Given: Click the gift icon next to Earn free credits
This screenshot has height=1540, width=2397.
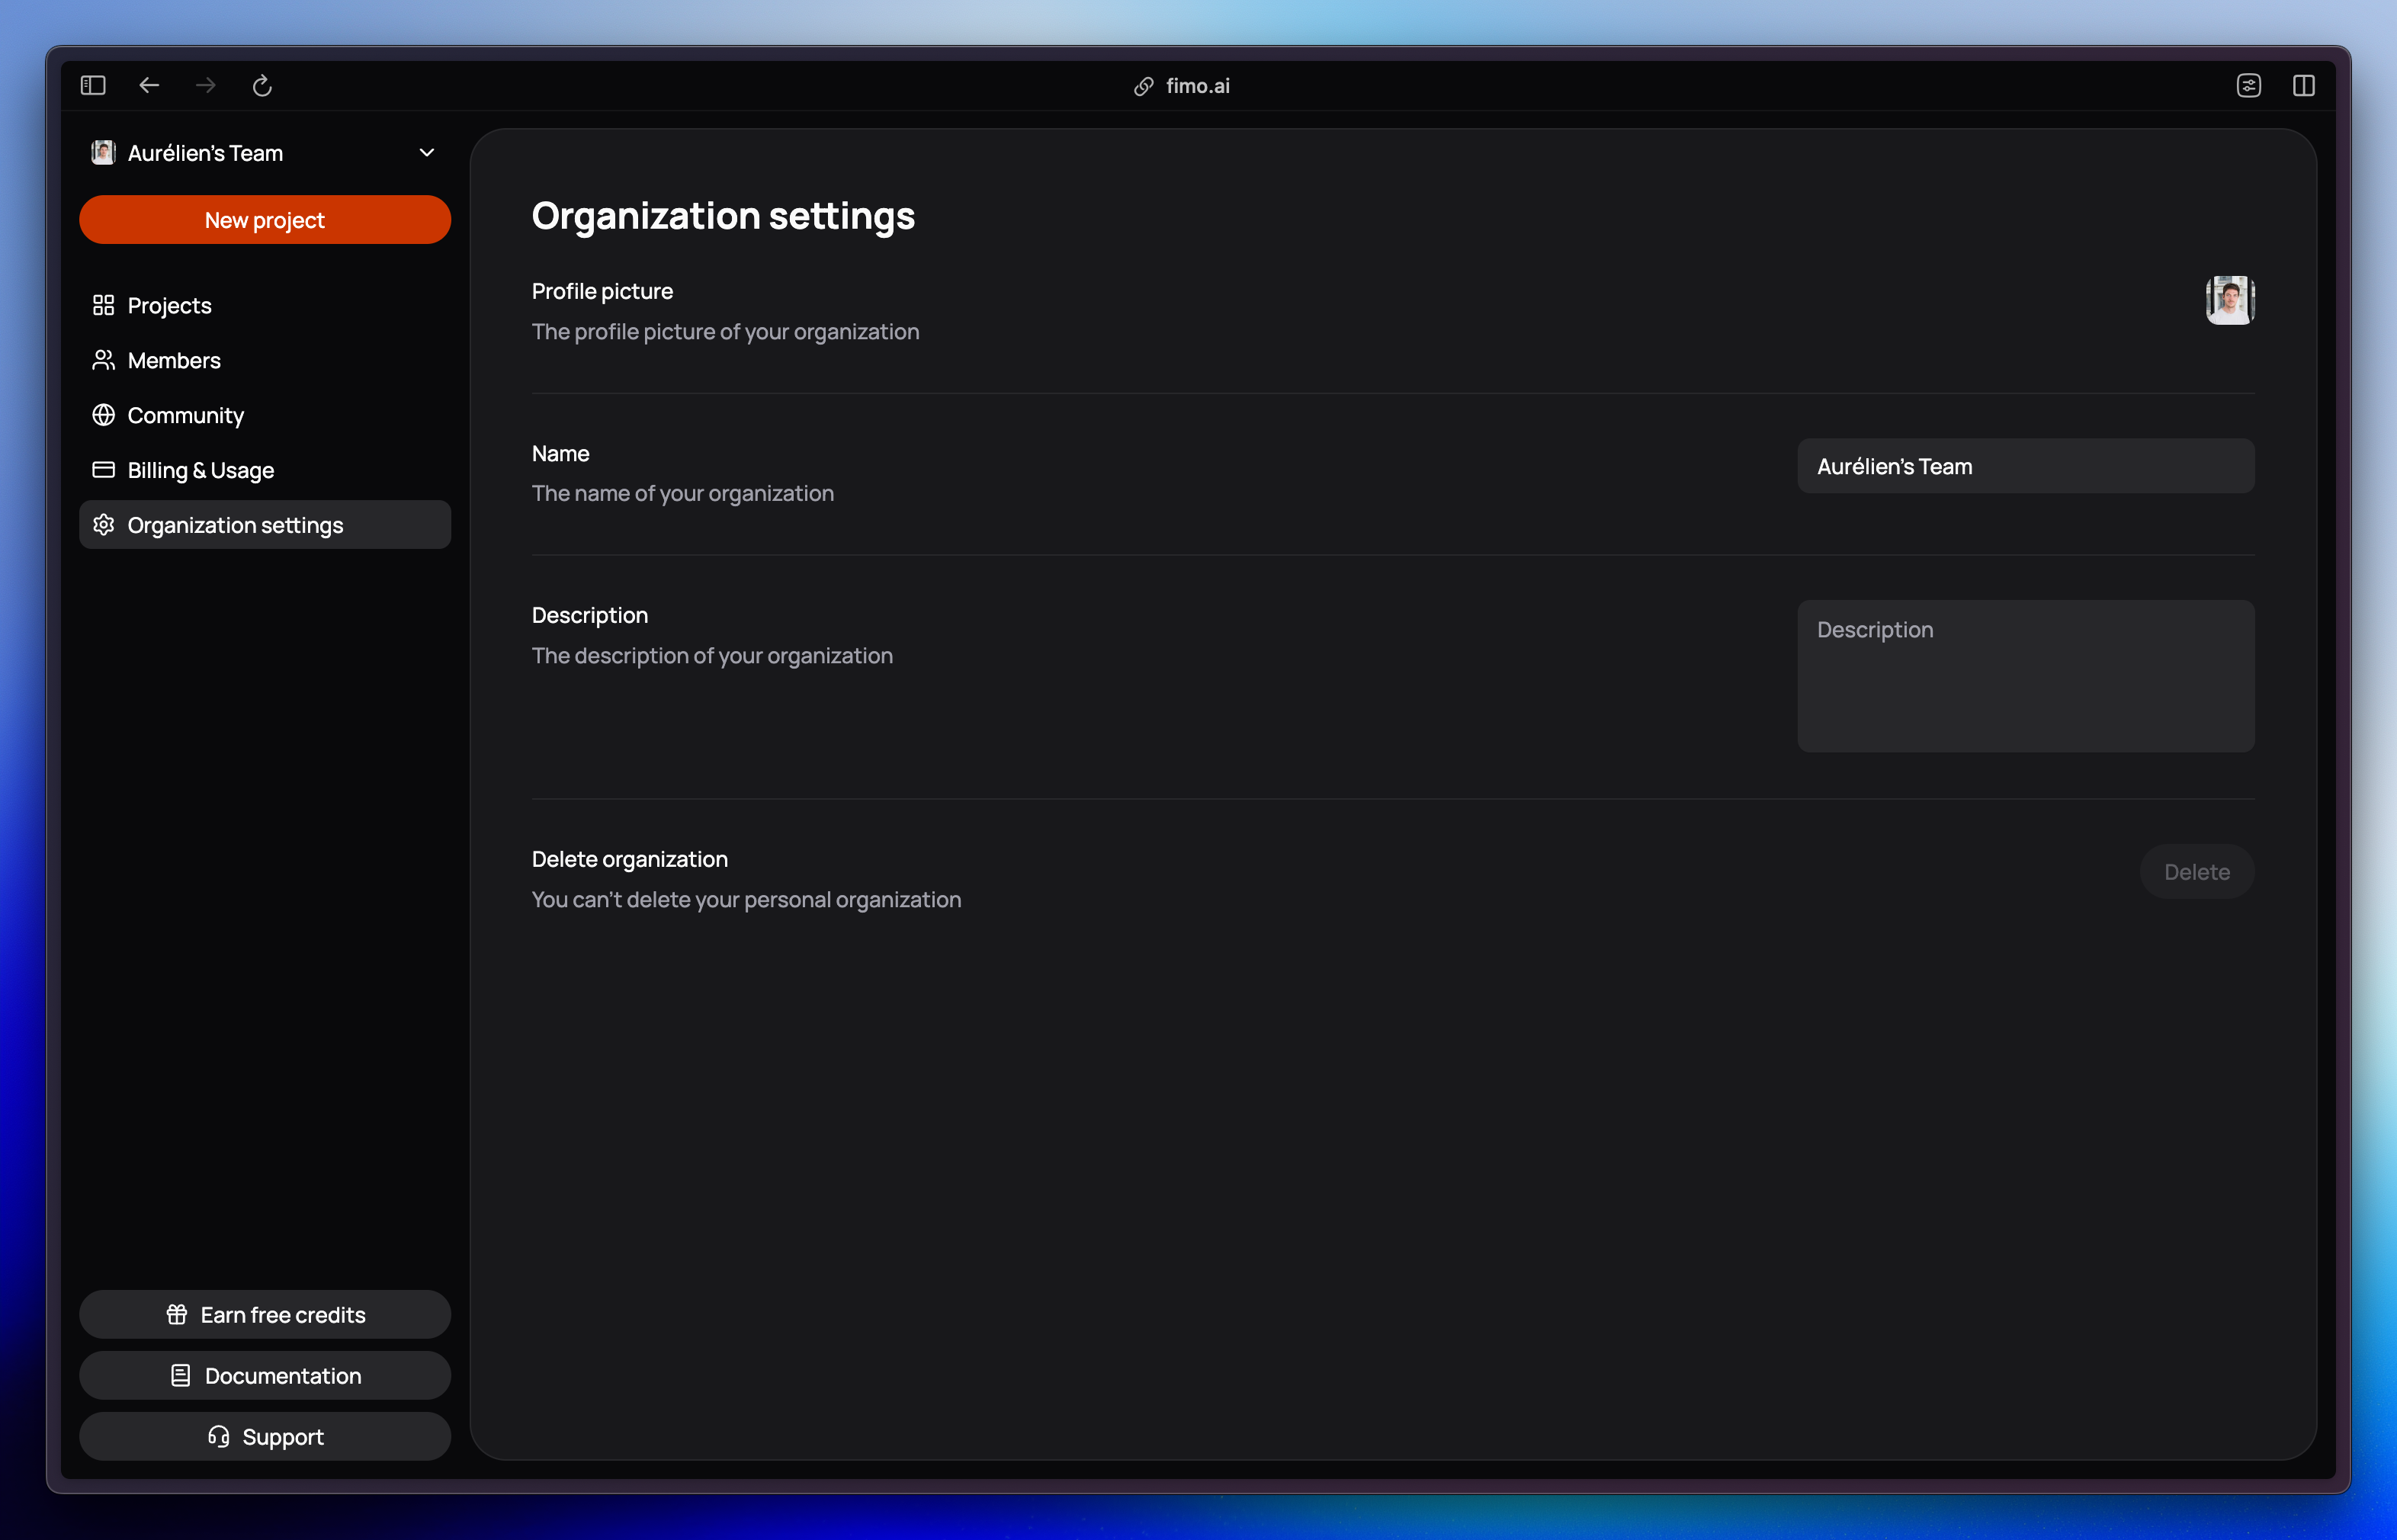Looking at the screenshot, I should pos(177,1314).
